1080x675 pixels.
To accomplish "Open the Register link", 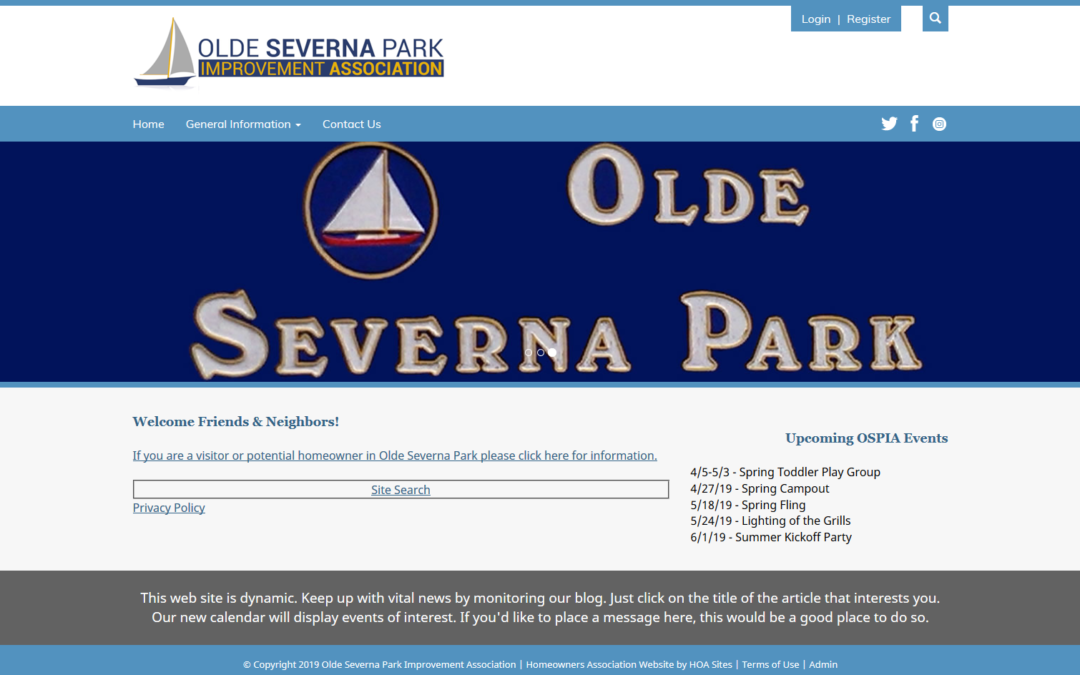I will click(869, 19).
